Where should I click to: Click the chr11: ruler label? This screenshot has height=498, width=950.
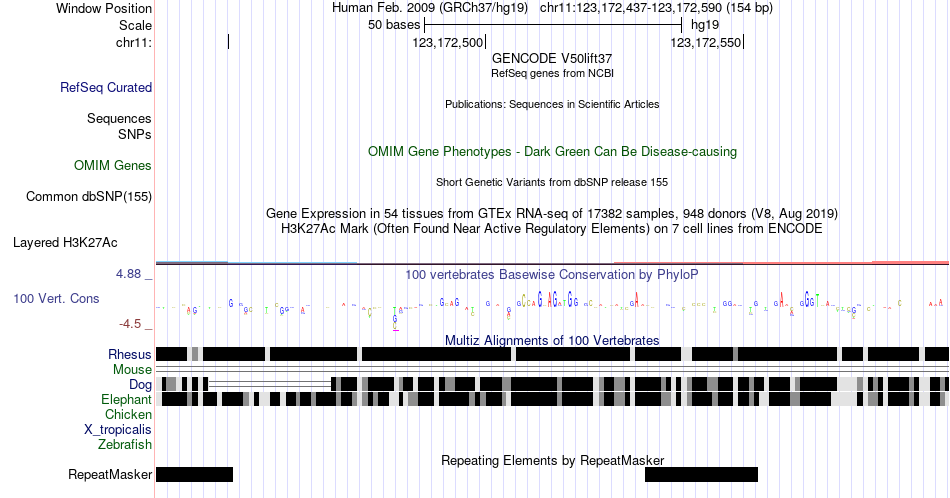click(x=134, y=42)
